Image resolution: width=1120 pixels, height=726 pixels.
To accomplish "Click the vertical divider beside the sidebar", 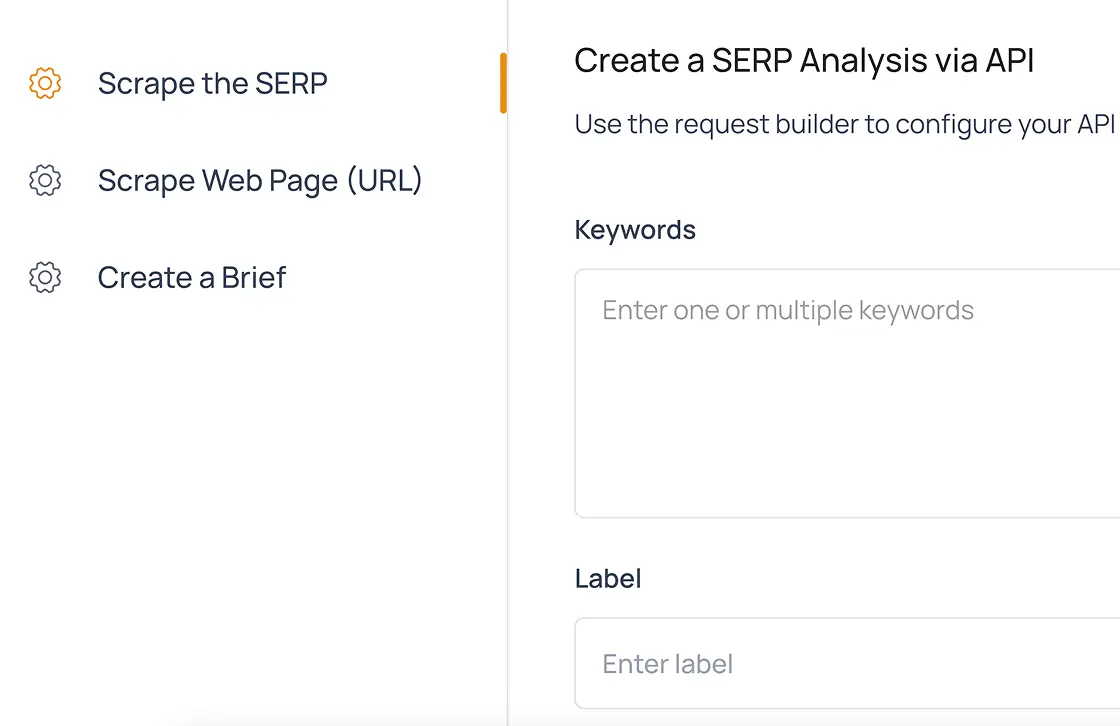I will tap(508, 400).
